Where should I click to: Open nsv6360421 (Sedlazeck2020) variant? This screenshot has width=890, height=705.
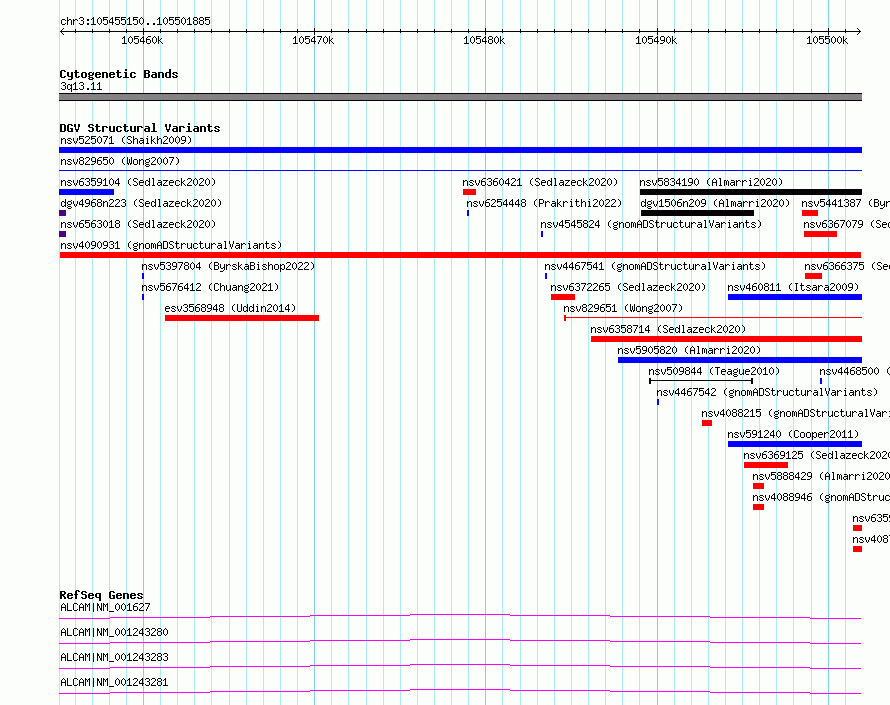point(540,182)
